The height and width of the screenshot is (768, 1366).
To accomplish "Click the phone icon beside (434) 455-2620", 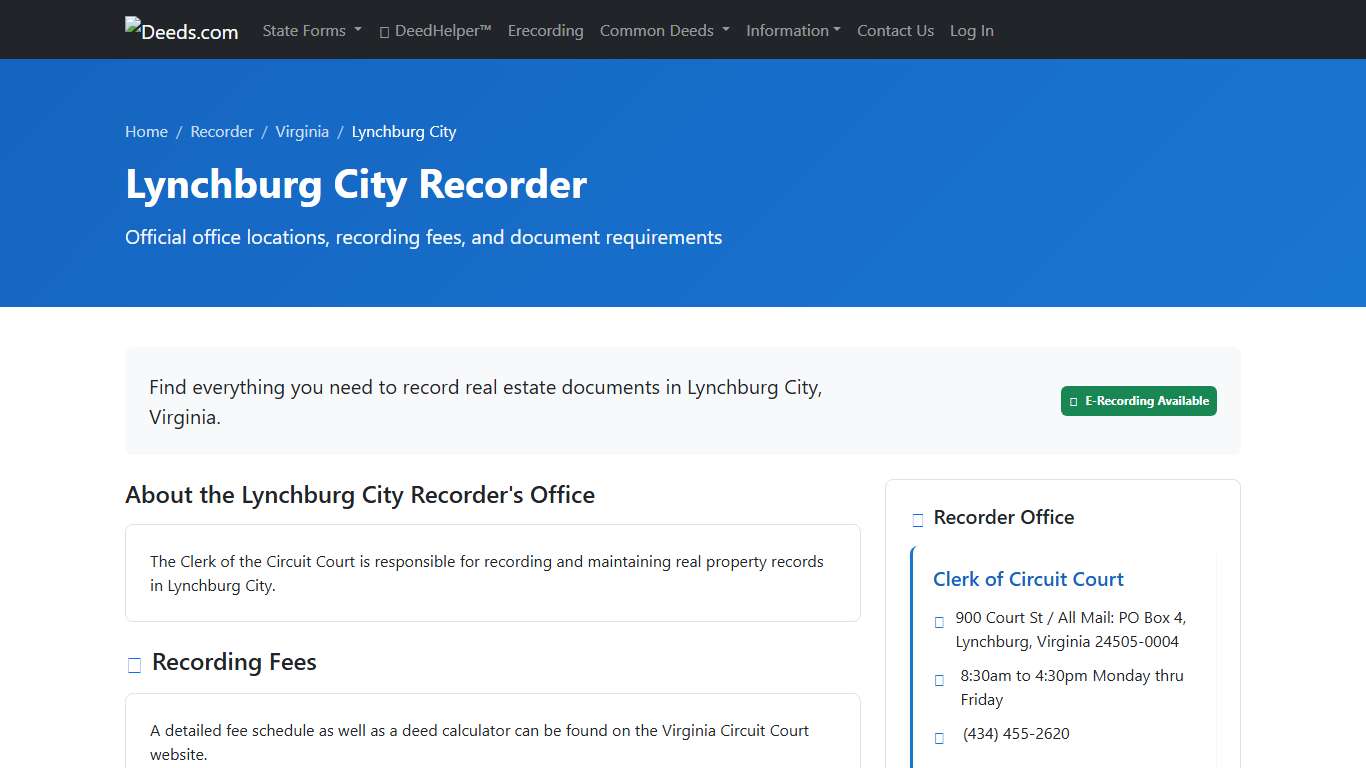I will pyautogui.click(x=938, y=737).
